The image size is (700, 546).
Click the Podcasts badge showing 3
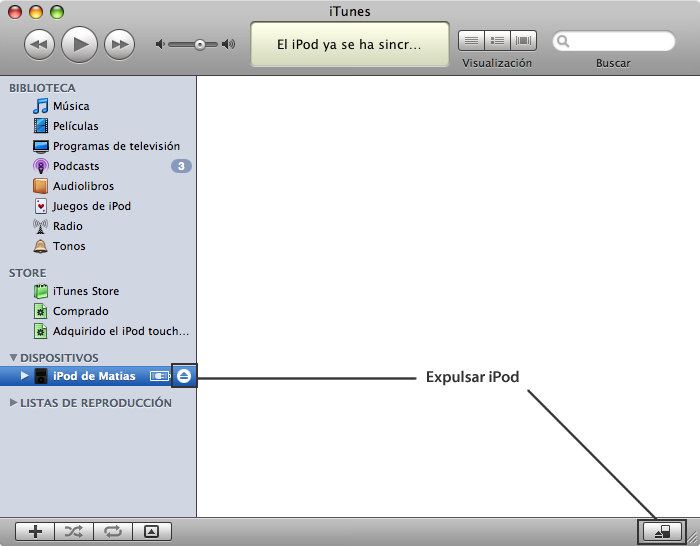181,166
